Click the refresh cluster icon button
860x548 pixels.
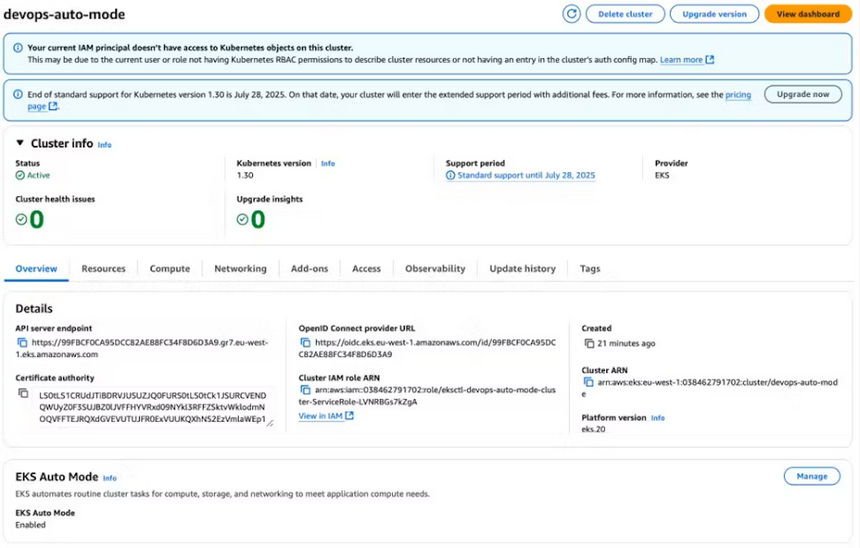(571, 14)
